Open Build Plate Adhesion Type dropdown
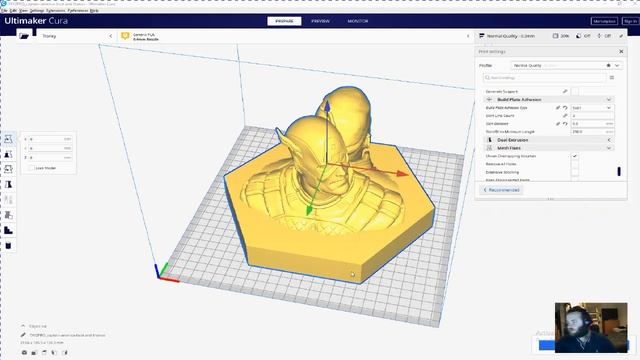 pos(592,108)
